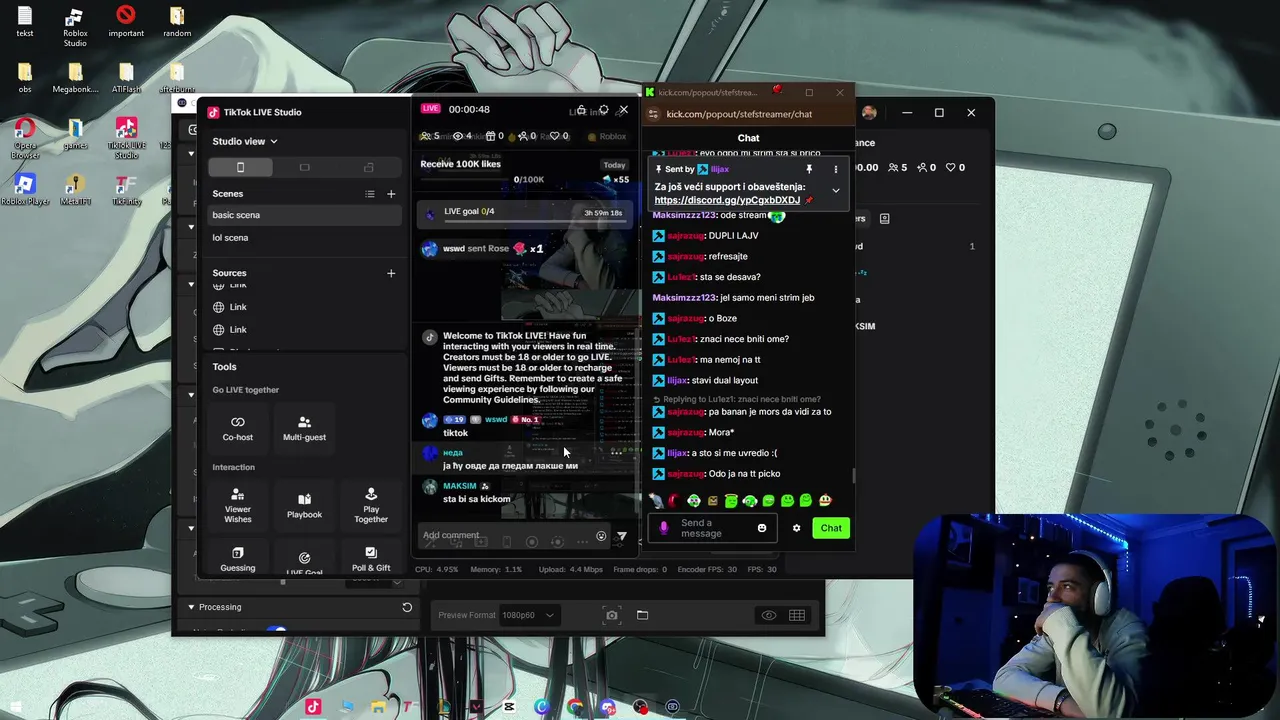
Task: Click CapCut icon on the taskbar
Action: [509, 707]
